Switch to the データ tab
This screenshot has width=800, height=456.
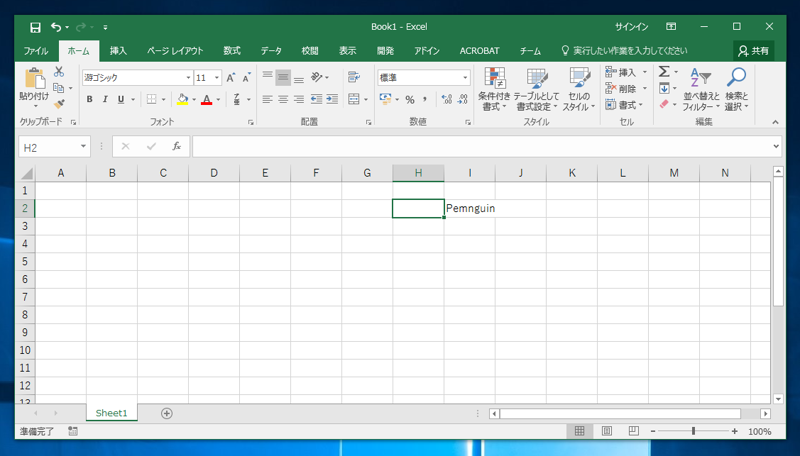pyautogui.click(x=271, y=50)
